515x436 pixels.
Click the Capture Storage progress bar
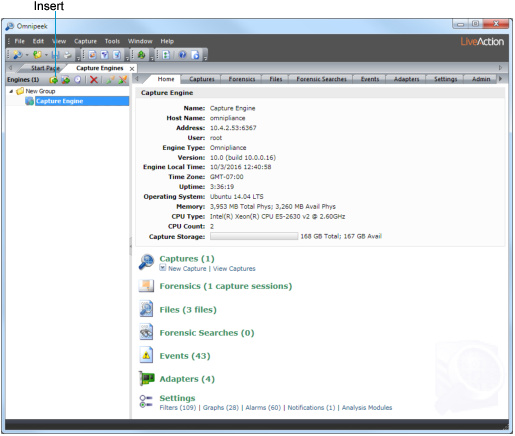click(x=254, y=236)
